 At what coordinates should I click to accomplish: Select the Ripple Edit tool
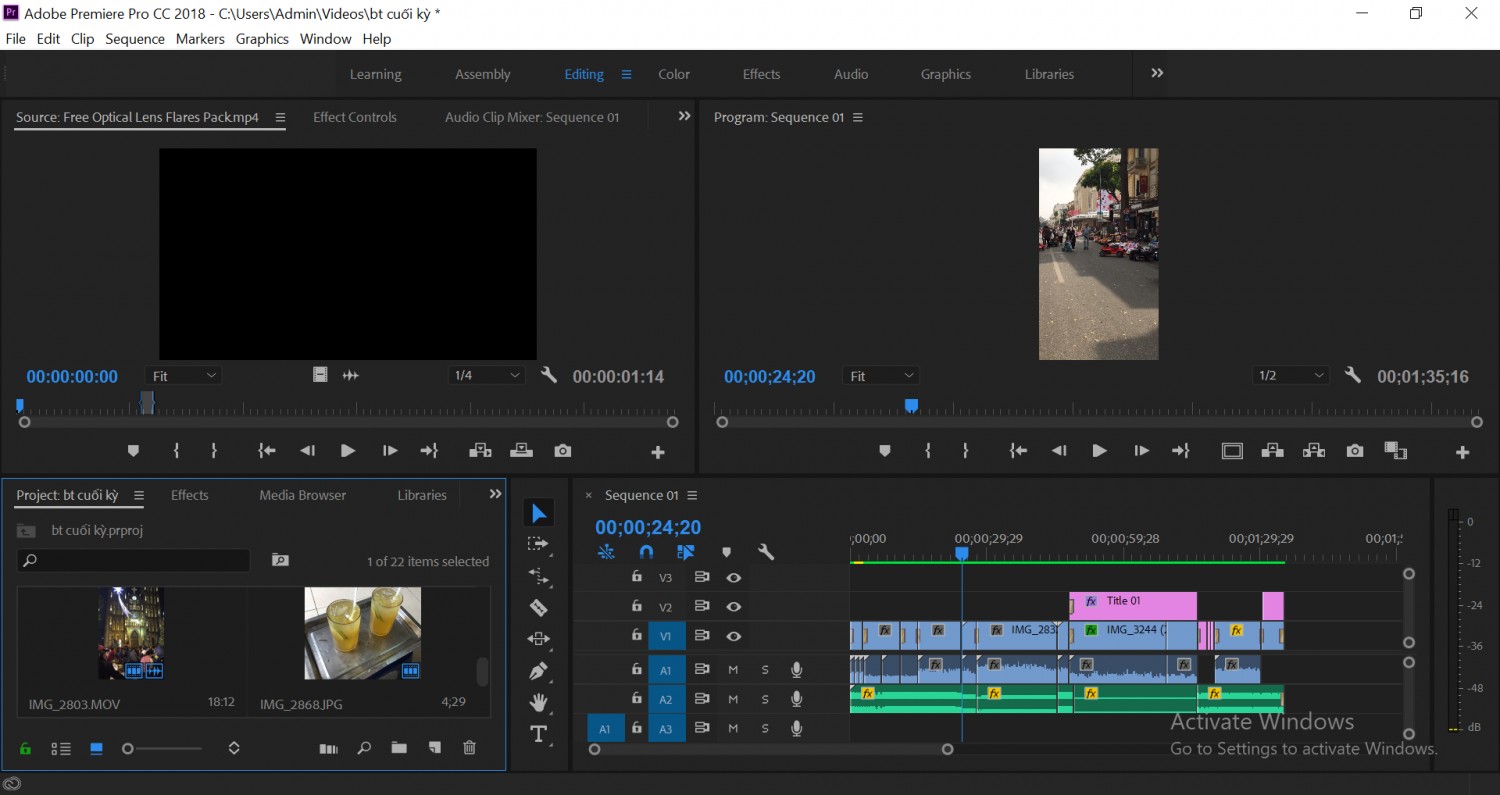pyautogui.click(x=539, y=576)
